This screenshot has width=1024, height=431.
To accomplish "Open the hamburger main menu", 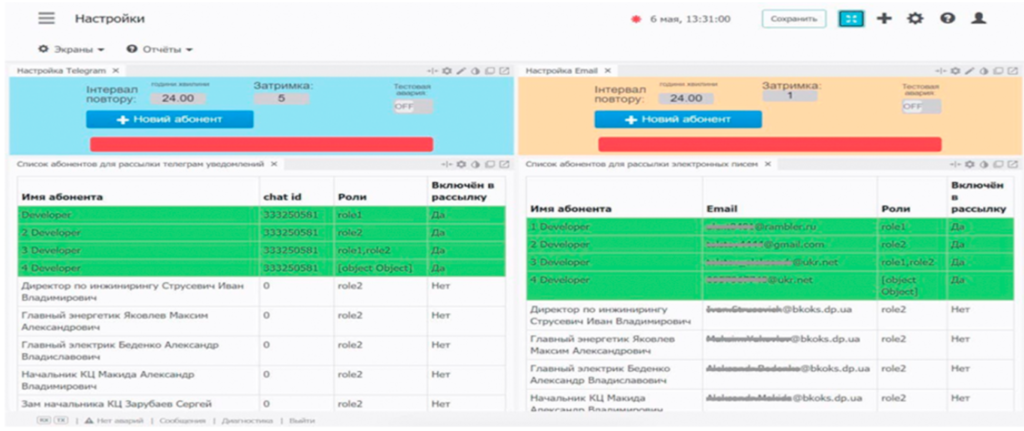I will tap(46, 18).
